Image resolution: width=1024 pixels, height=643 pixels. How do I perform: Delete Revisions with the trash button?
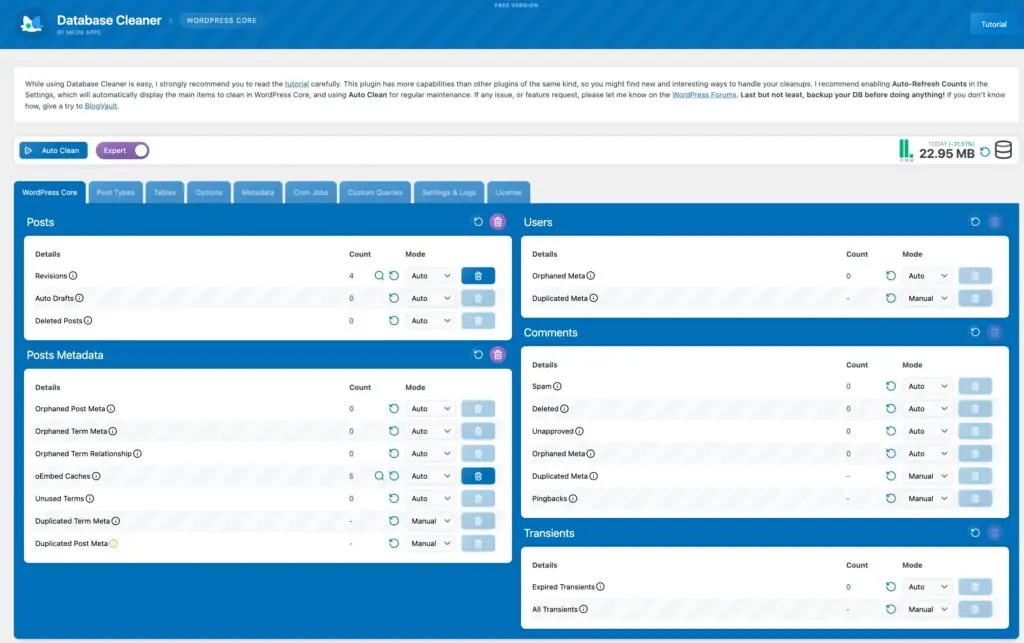pyautogui.click(x=478, y=276)
